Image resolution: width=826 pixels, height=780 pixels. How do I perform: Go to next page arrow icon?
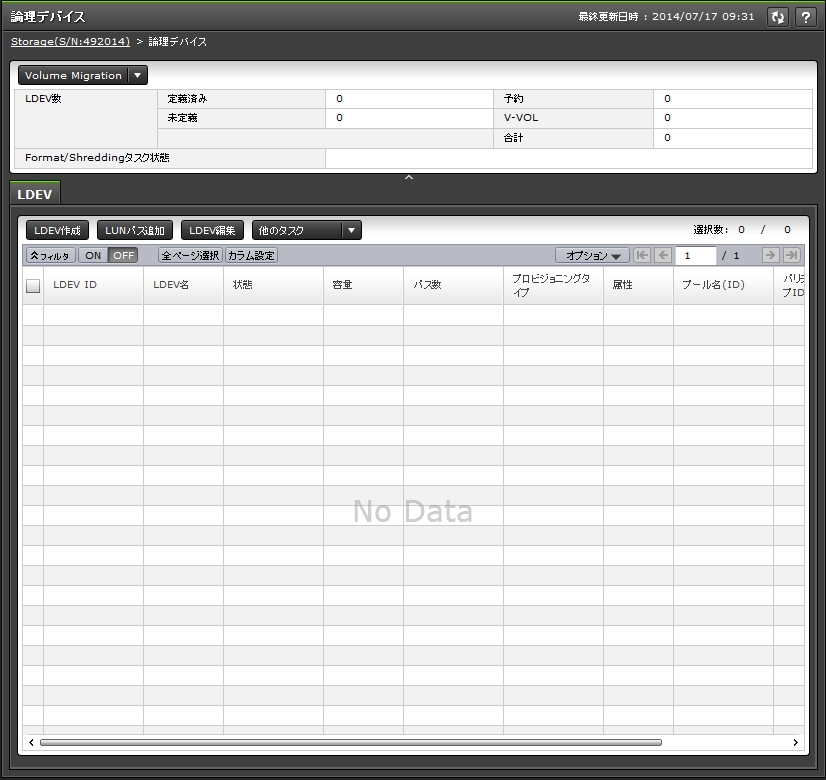pos(770,255)
